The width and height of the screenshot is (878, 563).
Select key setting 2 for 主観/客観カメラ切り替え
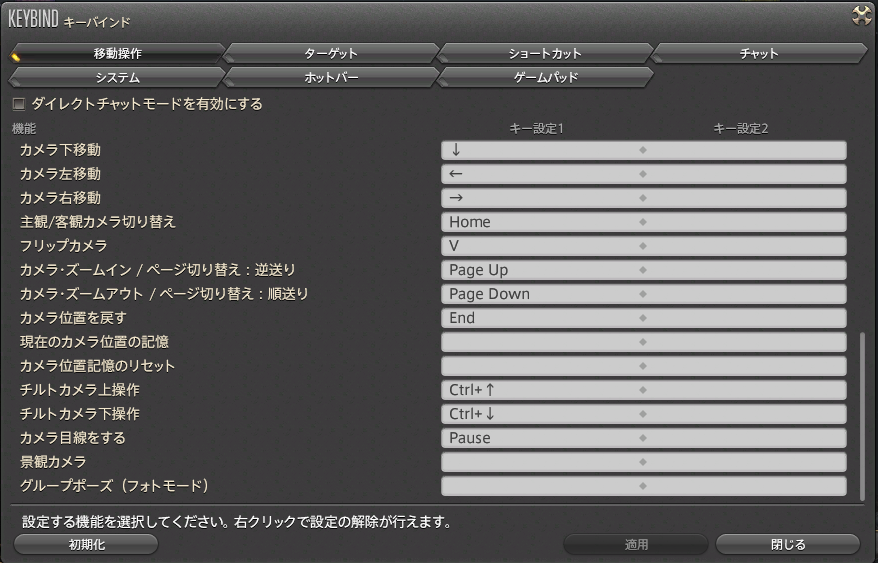[x=745, y=222]
